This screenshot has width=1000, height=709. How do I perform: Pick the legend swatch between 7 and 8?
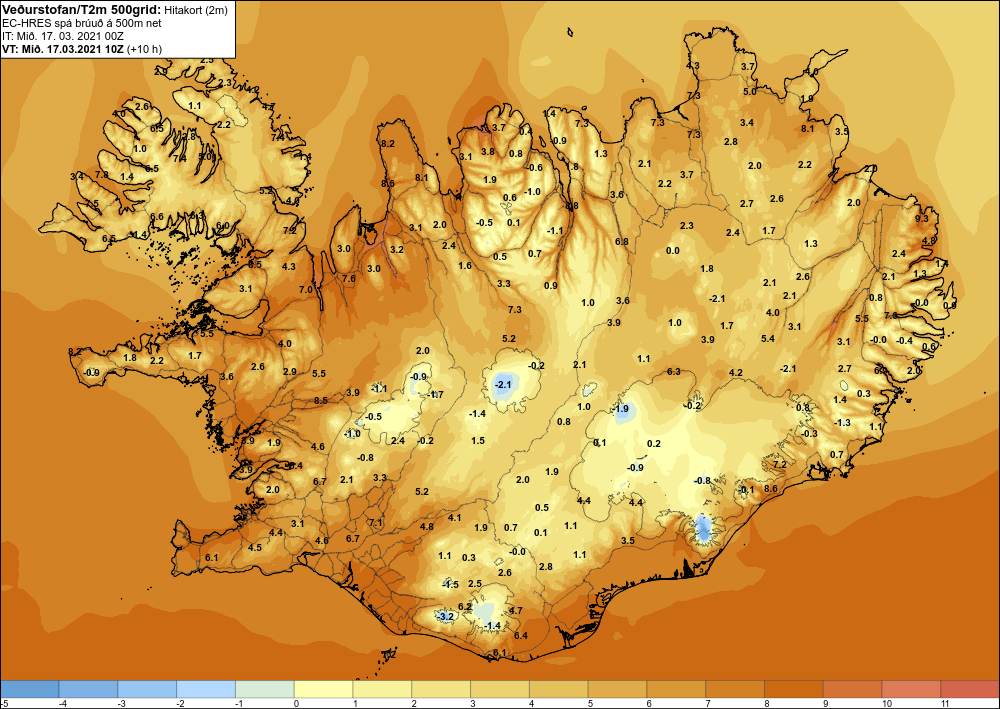(x=735, y=689)
